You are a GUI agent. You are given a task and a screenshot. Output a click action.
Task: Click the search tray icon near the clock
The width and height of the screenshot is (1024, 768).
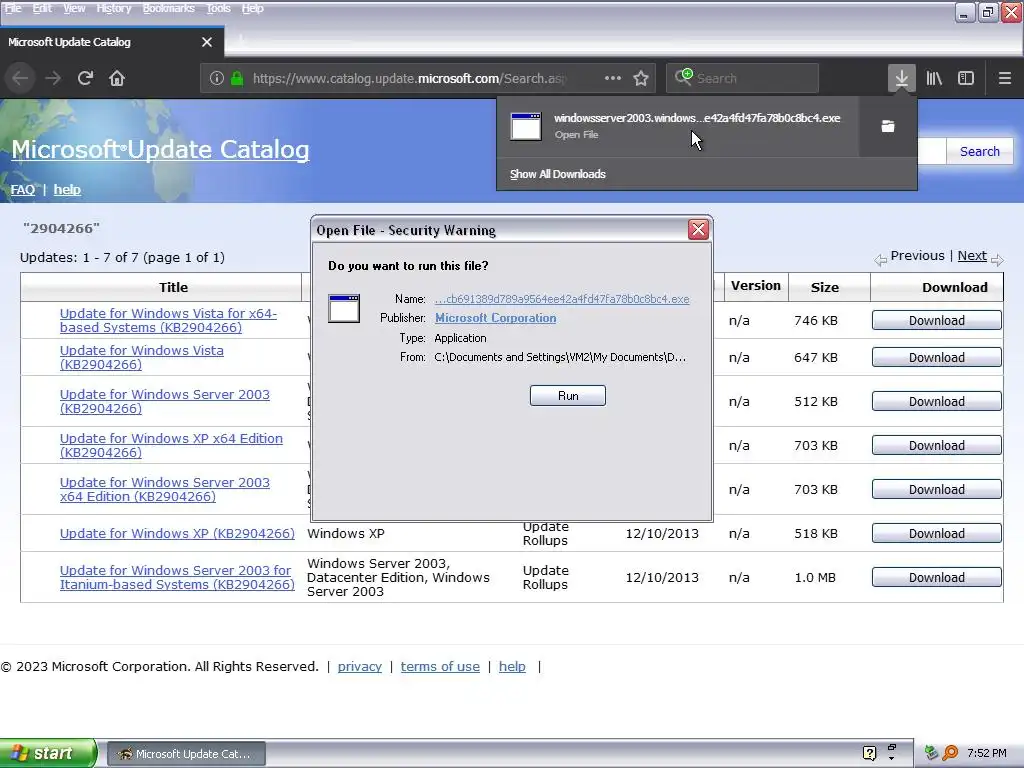(950, 753)
